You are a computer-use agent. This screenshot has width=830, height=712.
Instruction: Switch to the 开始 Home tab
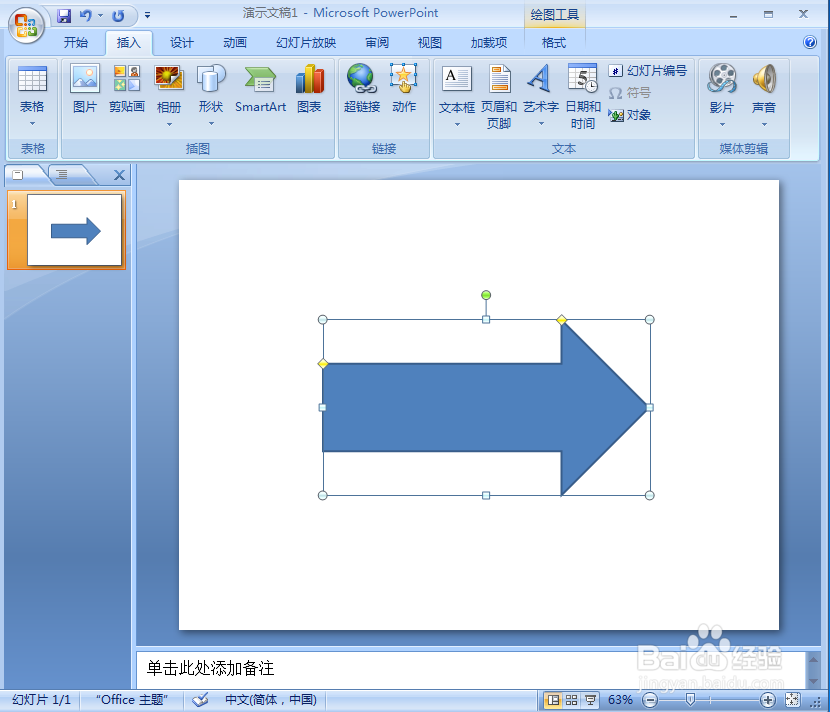(76, 42)
